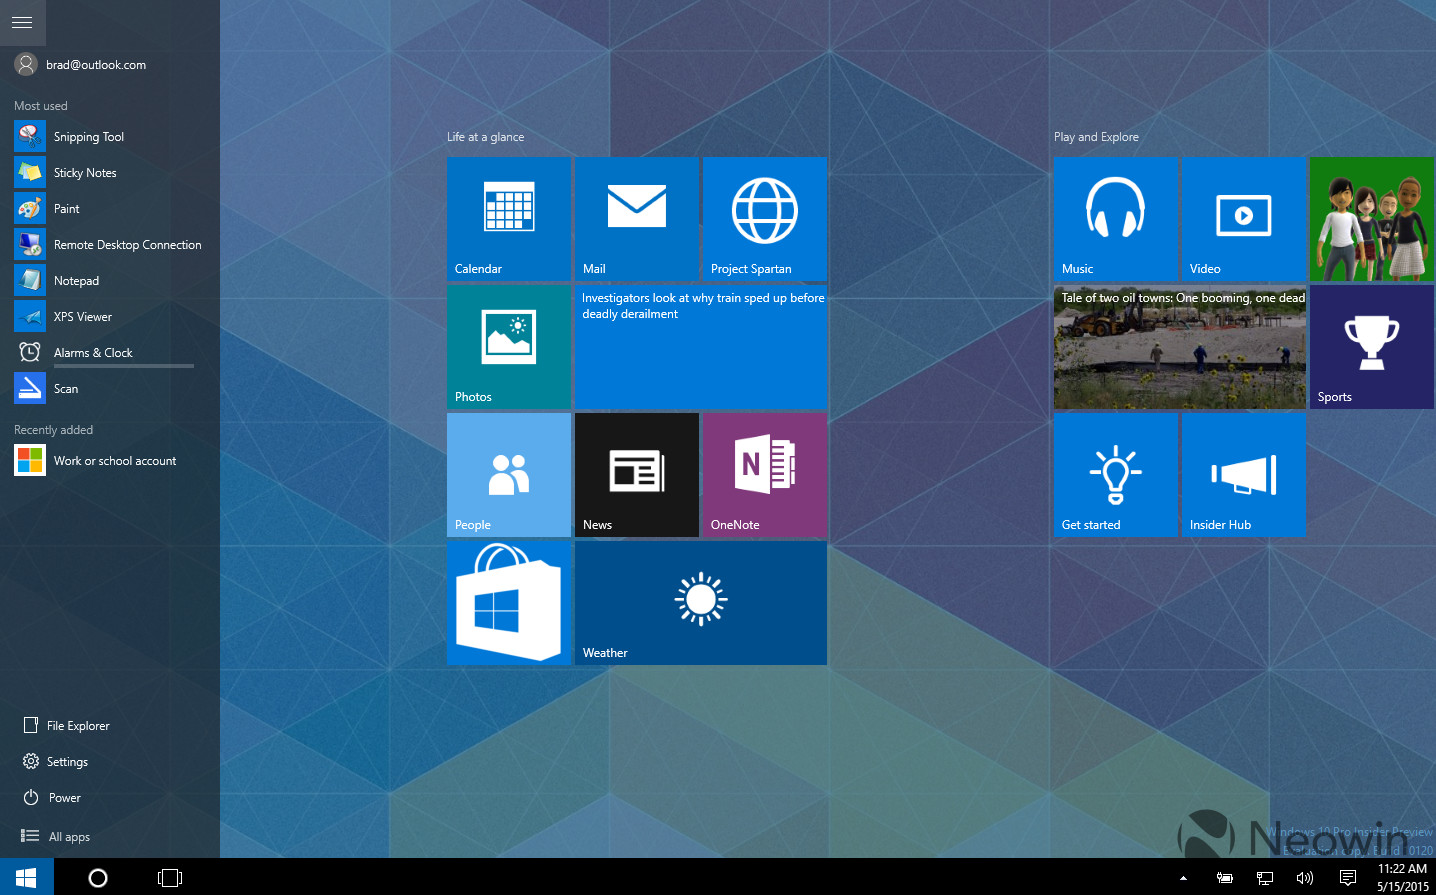This screenshot has height=895, width=1436.
Task: Open Cortana search circle on taskbar
Action: point(98,877)
